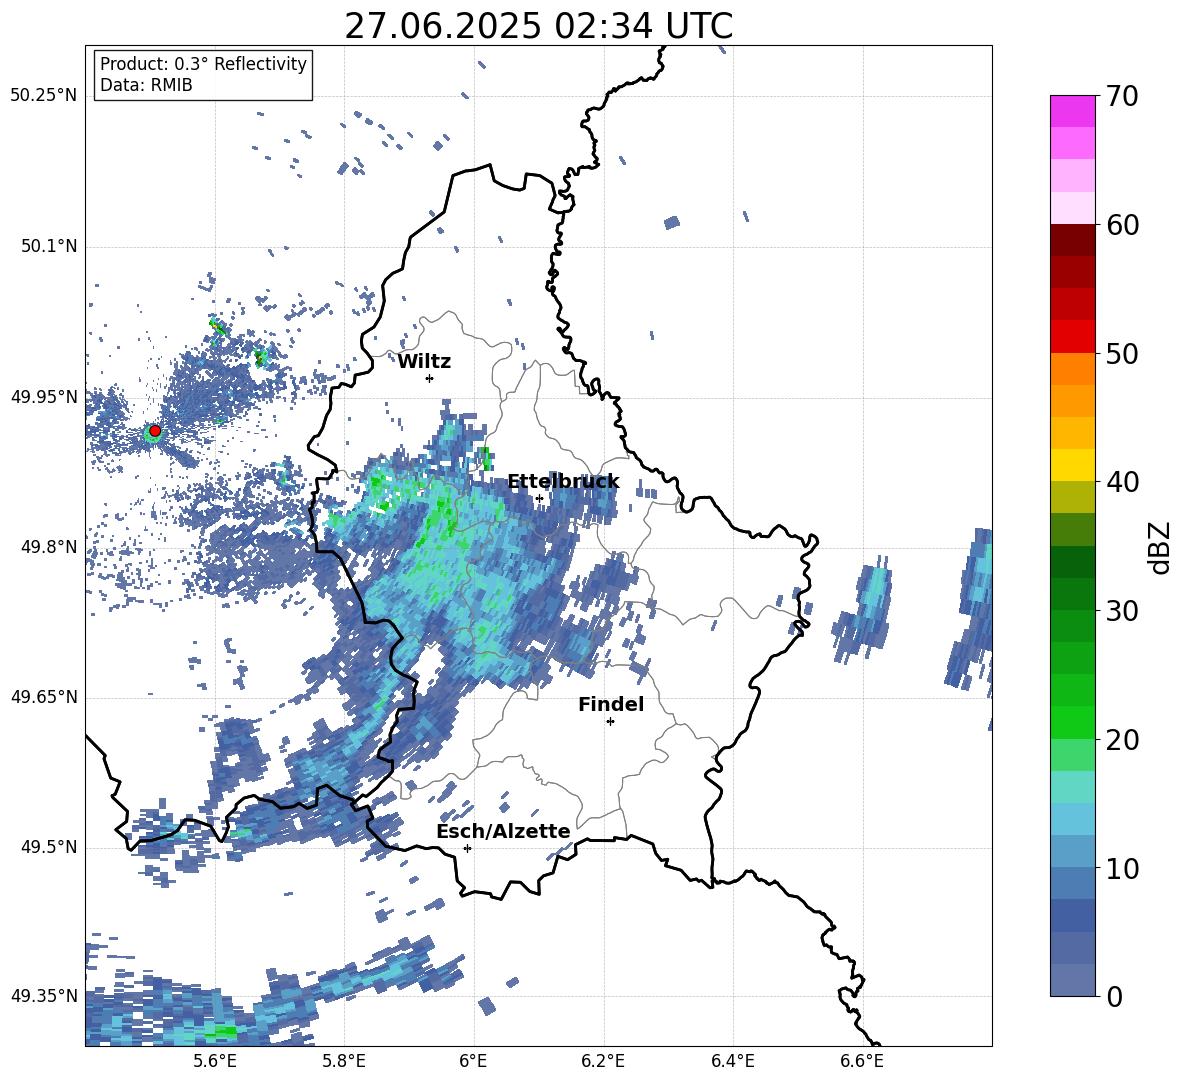The height and width of the screenshot is (1081, 1184).
Task: Click the cross marker under Ettelbruck
Action: 539,498
